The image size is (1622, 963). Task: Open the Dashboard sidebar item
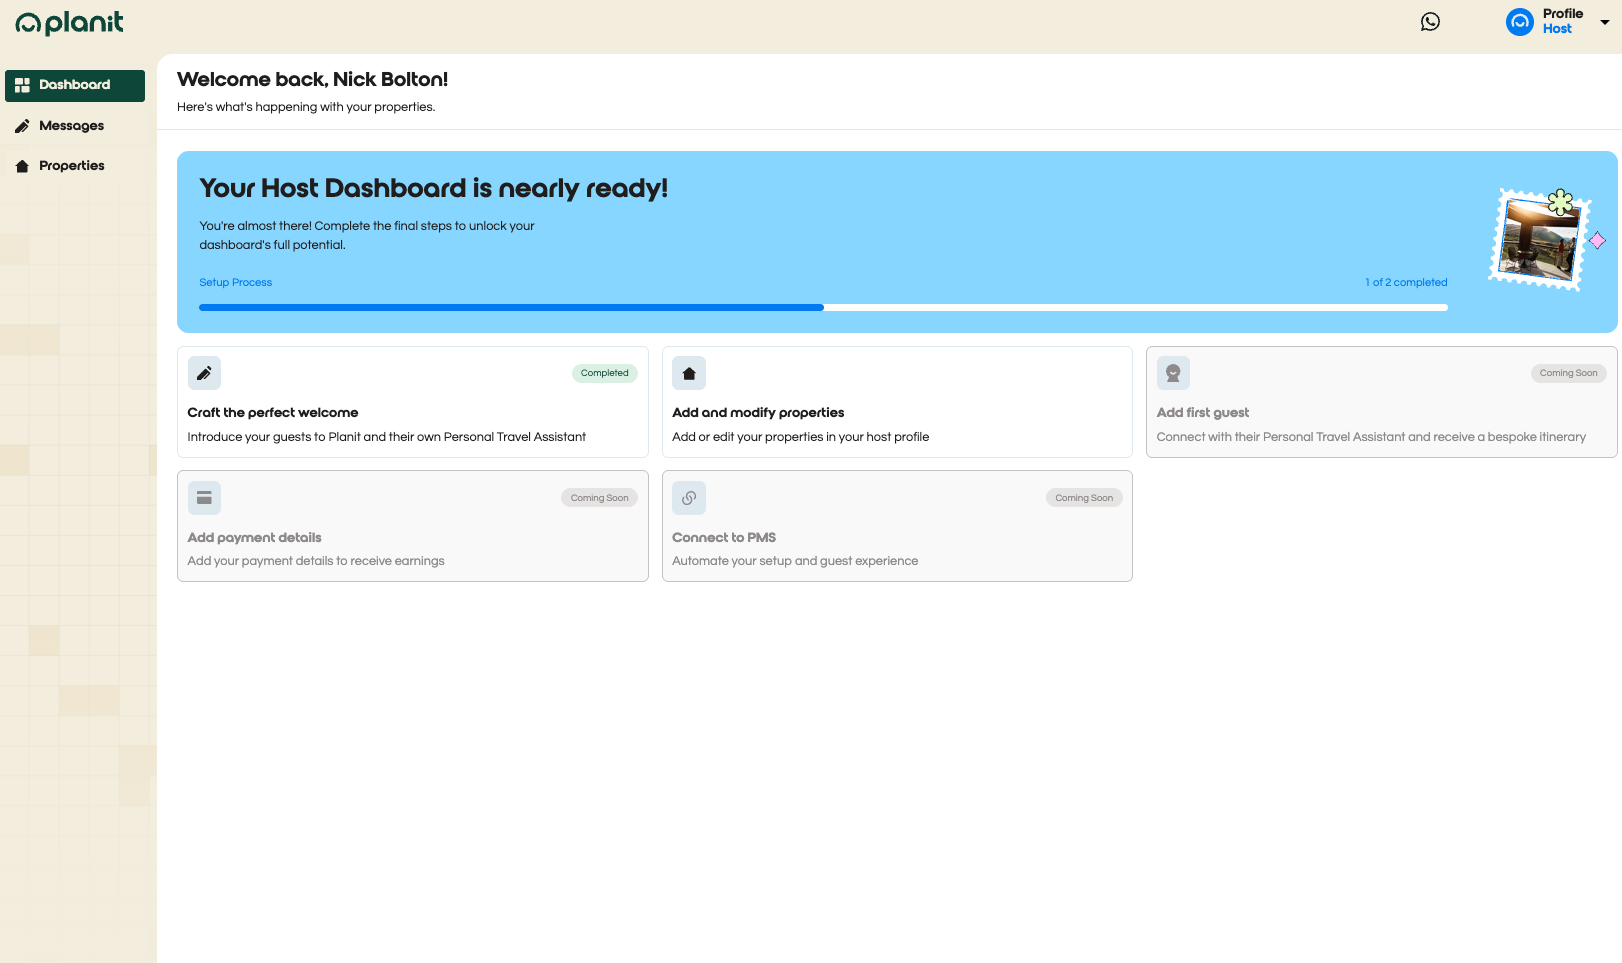[x=75, y=85]
